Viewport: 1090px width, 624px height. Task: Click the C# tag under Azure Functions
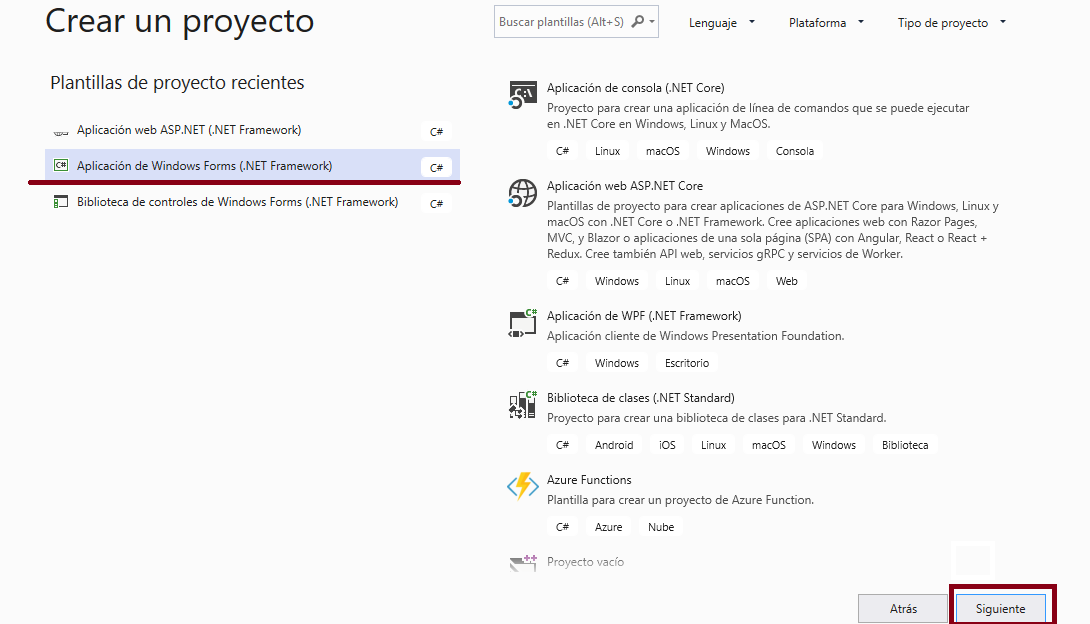(562, 527)
